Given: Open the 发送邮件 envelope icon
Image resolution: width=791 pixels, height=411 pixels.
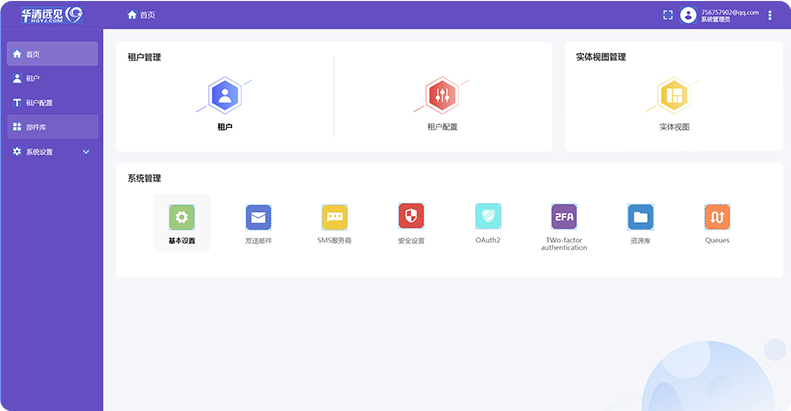Looking at the screenshot, I should pos(258,217).
